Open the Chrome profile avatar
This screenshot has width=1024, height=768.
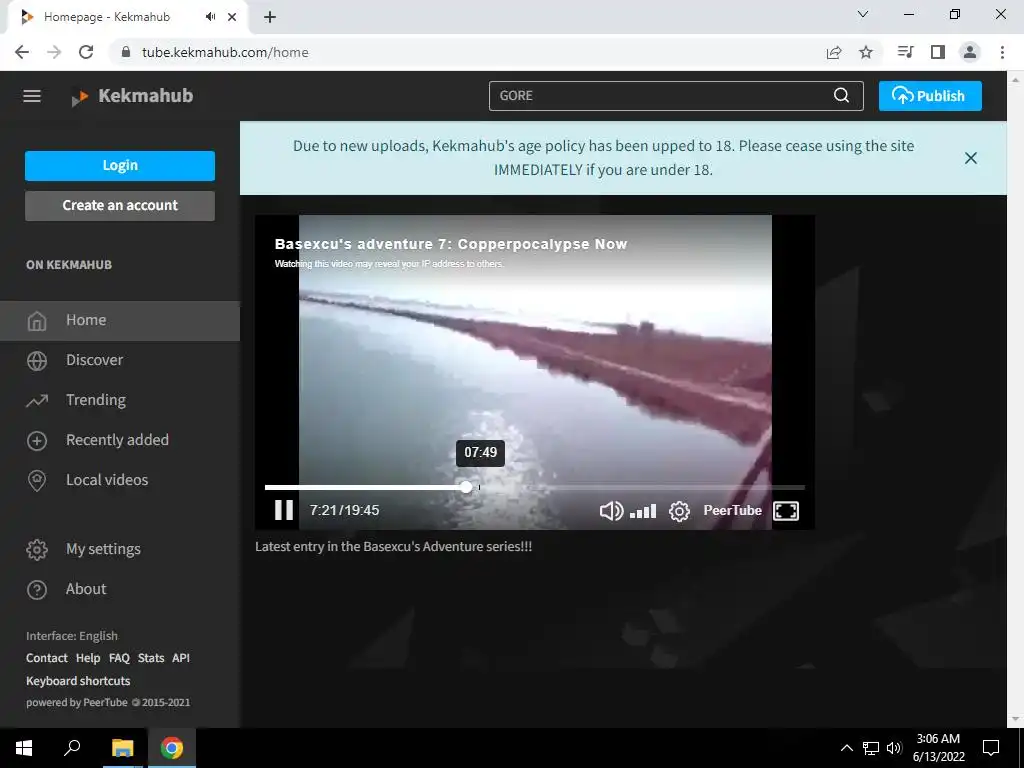coord(970,52)
